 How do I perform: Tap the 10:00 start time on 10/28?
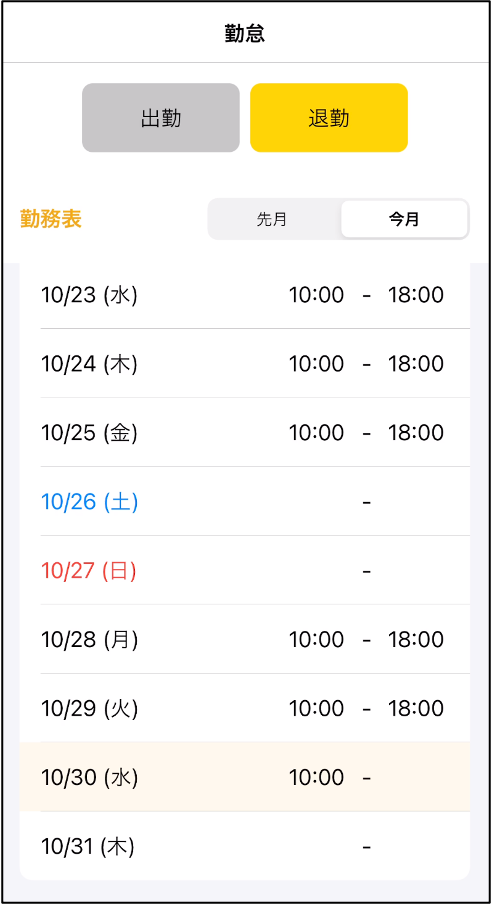click(x=316, y=639)
